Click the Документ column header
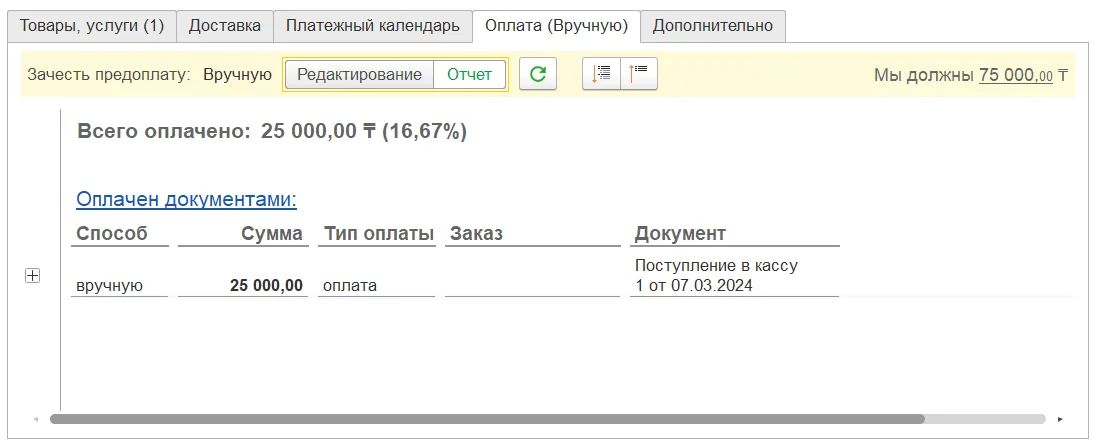This screenshot has width=1097, height=447. 680,234
